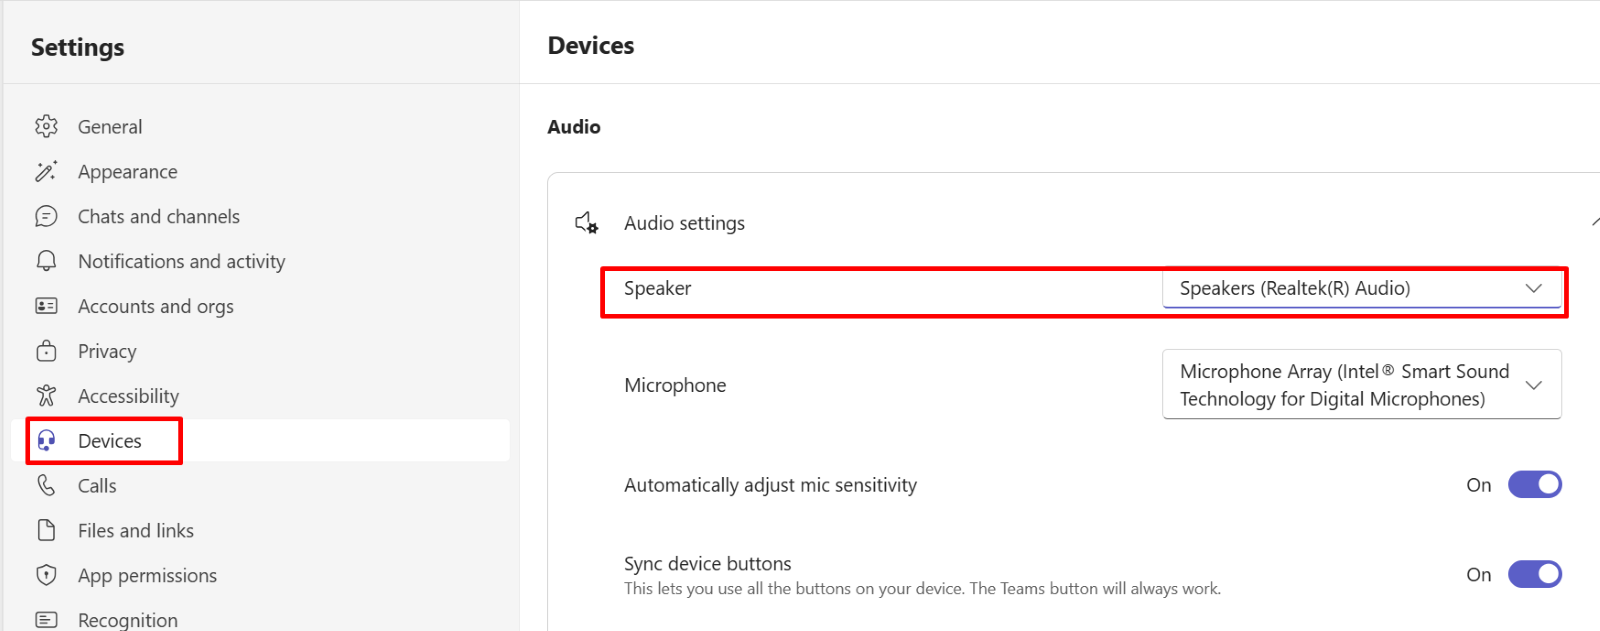Screen dimensions: 1600x631
Task: Click the Accessibility figure icon
Action: (46, 396)
